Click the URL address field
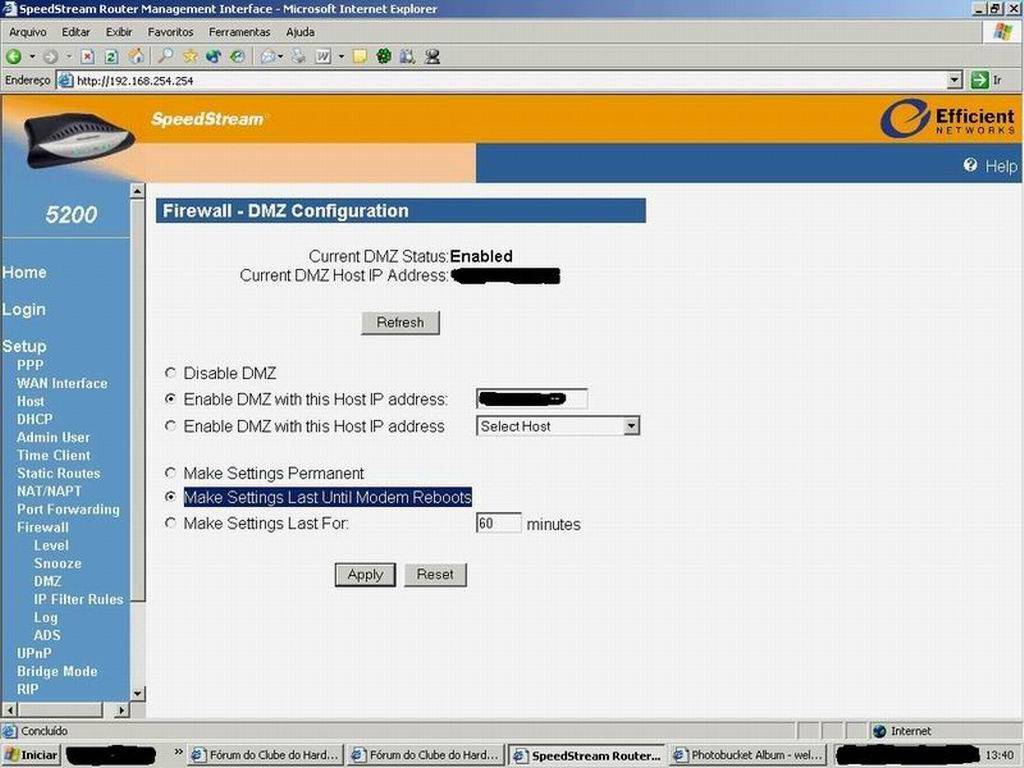The image size is (1024, 768). click(501, 81)
